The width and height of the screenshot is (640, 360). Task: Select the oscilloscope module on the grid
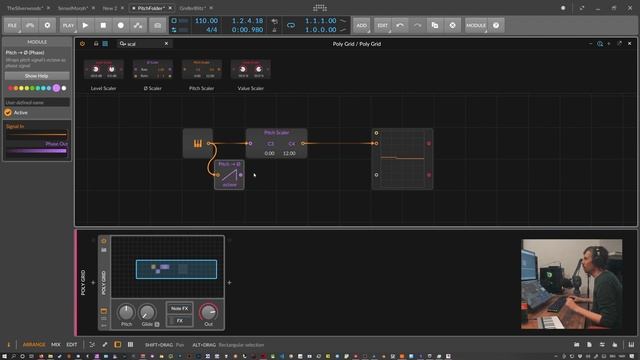[x=402, y=159]
